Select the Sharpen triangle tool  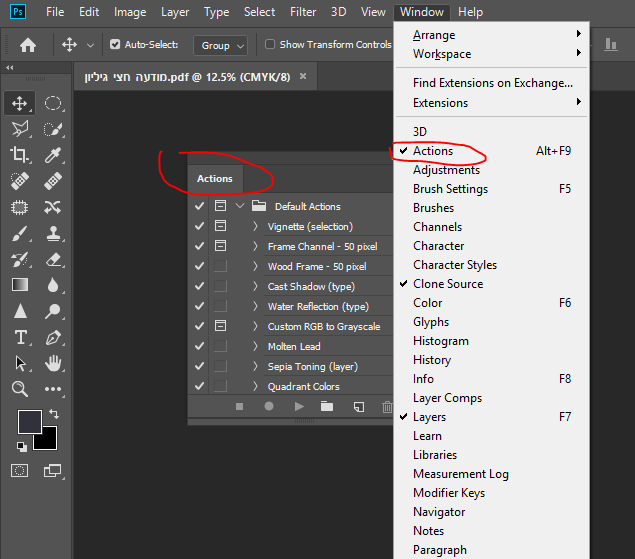point(19,311)
